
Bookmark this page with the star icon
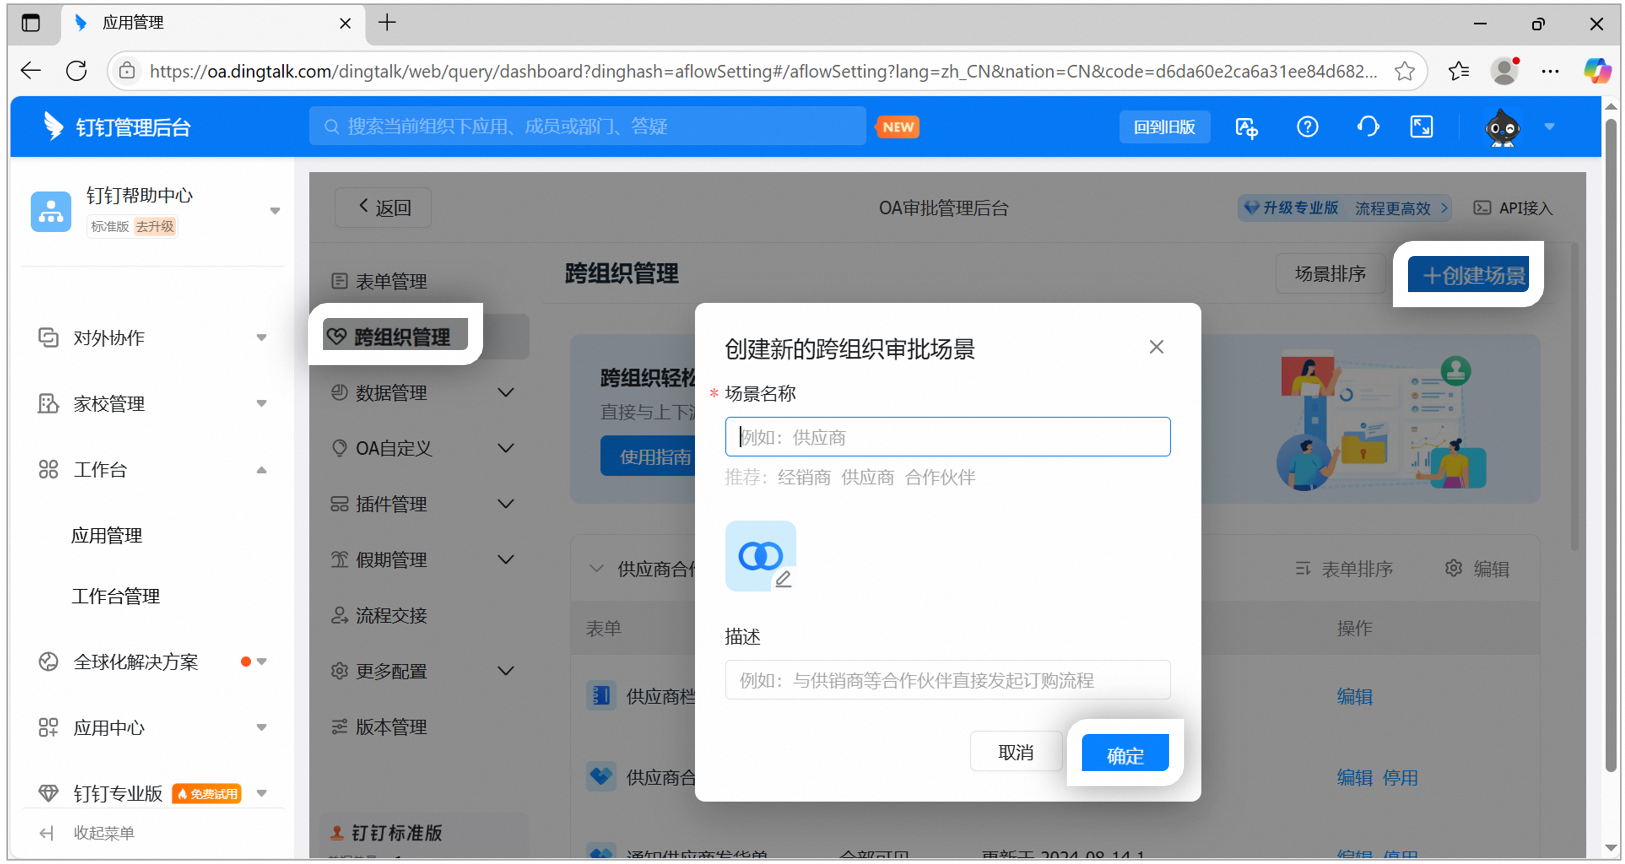(x=1405, y=71)
